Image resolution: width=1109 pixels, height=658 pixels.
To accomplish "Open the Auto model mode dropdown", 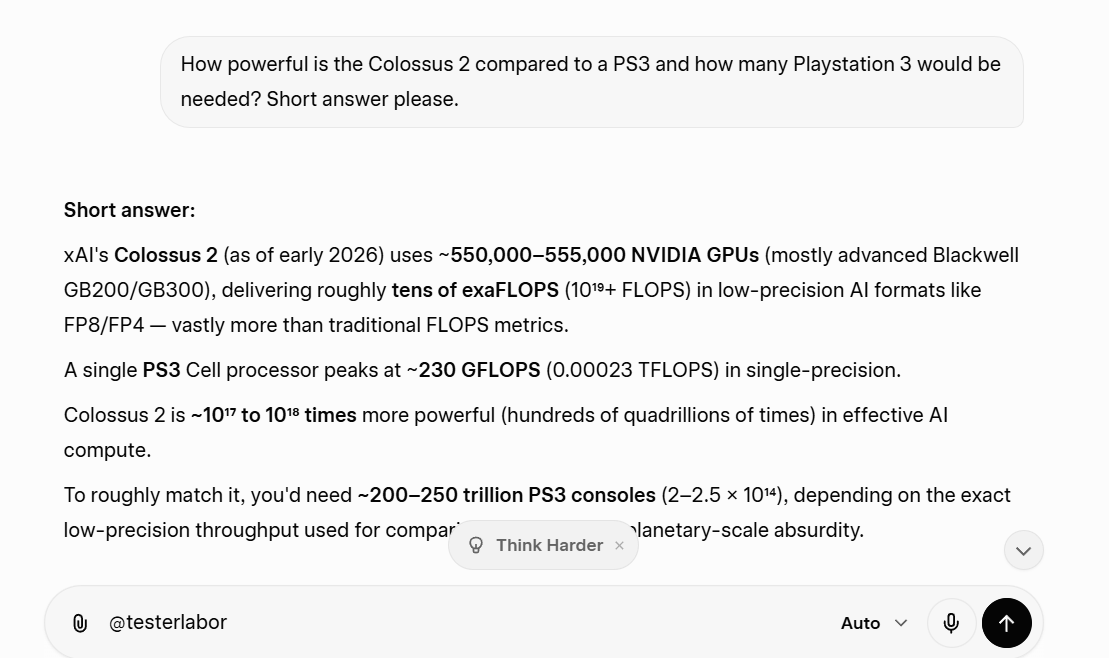I will (873, 623).
